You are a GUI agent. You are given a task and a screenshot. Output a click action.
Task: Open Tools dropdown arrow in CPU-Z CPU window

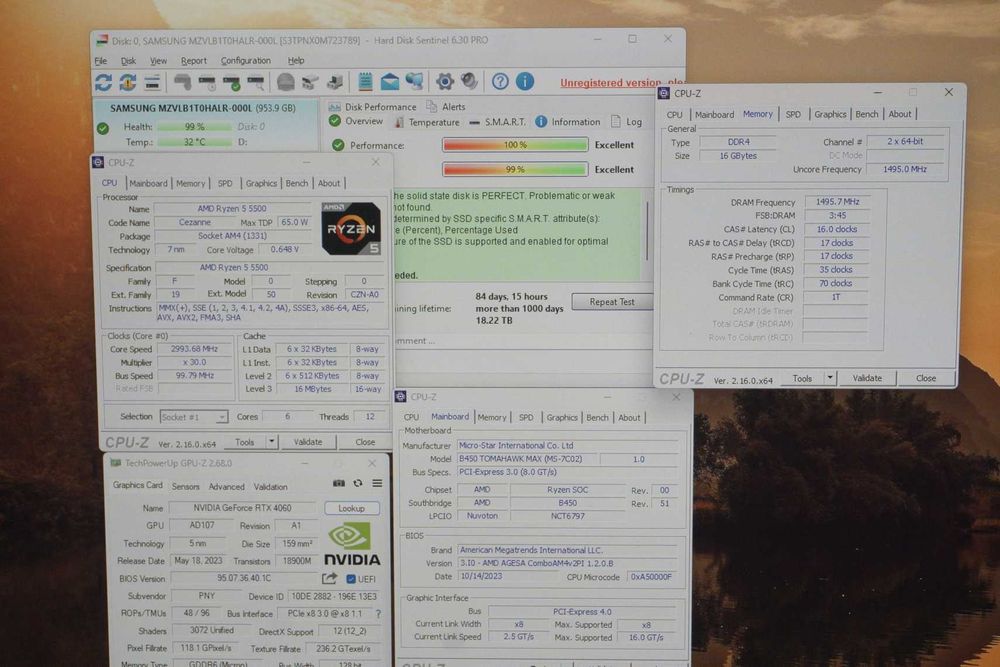(272, 441)
